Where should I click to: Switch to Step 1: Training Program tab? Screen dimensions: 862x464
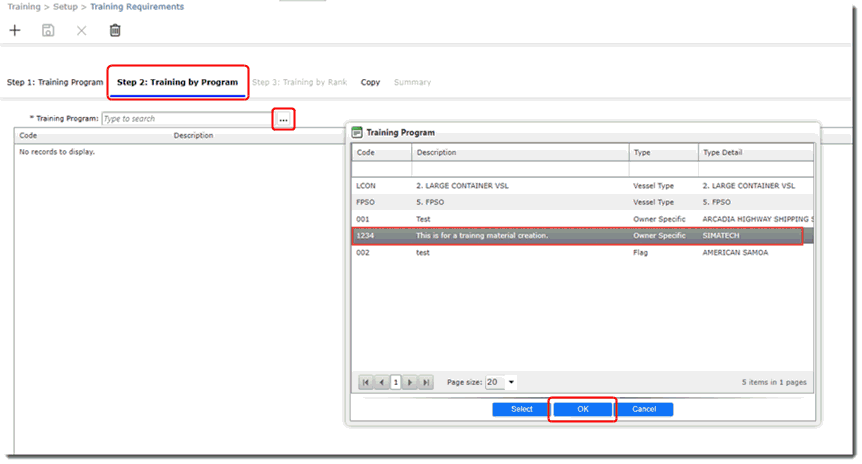55,82
